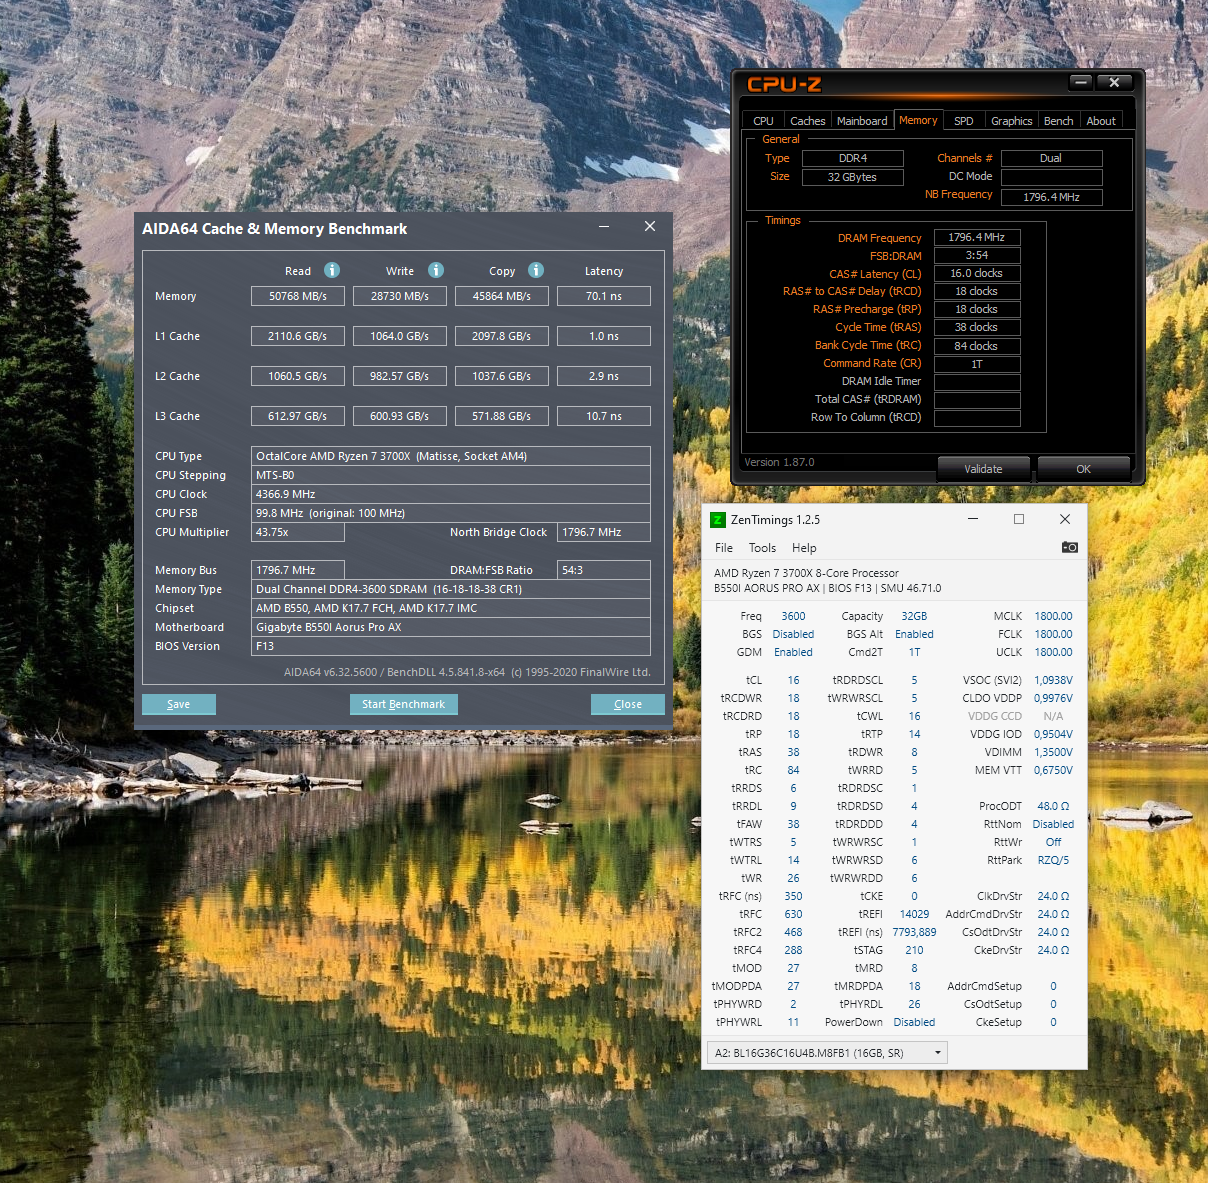Open the Bench tab in CPU-Z
The width and height of the screenshot is (1208, 1183).
pos(1058,121)
